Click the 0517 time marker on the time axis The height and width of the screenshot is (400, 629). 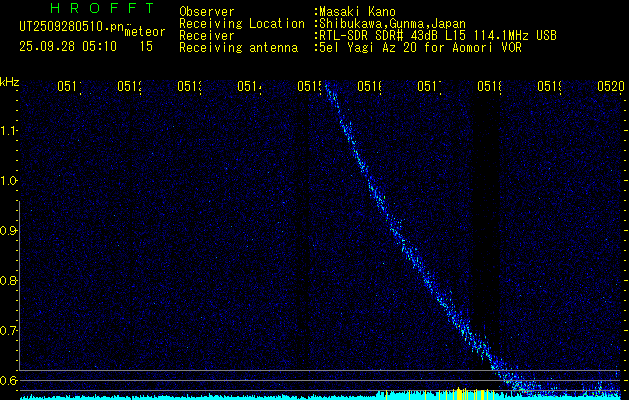click(x=429, y=87)
